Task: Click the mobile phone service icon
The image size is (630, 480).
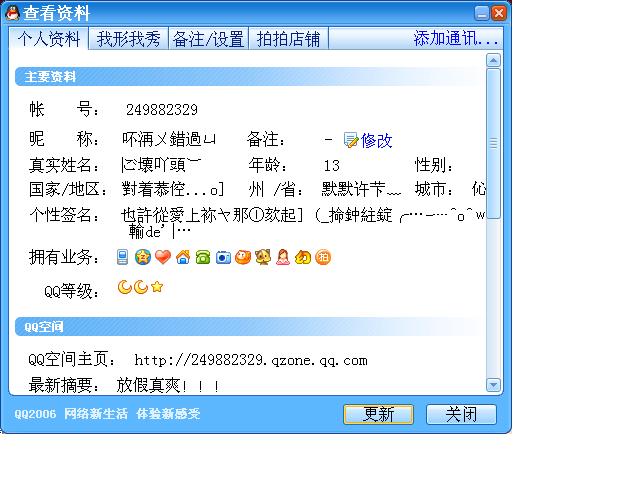Action: pyautogui.click(x=122, y=257)
